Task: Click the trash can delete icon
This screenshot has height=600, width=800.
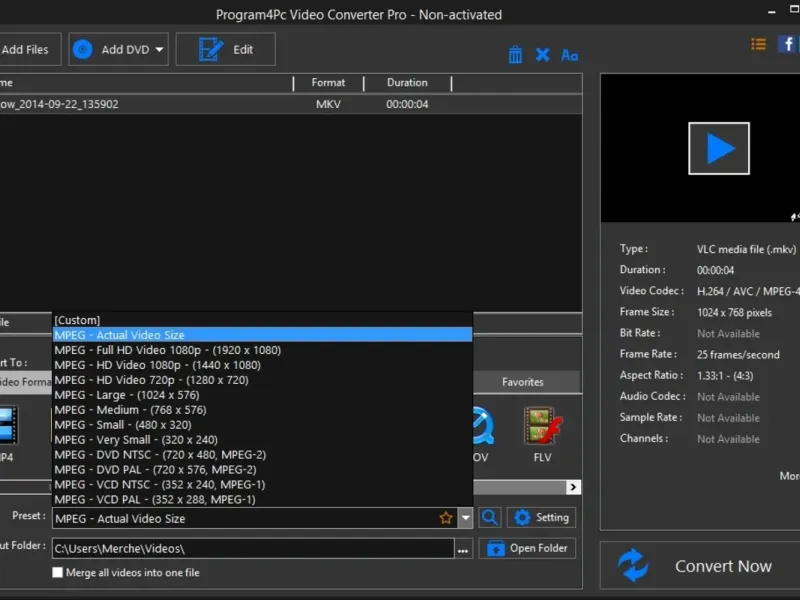Action: (x=515, y=55)
